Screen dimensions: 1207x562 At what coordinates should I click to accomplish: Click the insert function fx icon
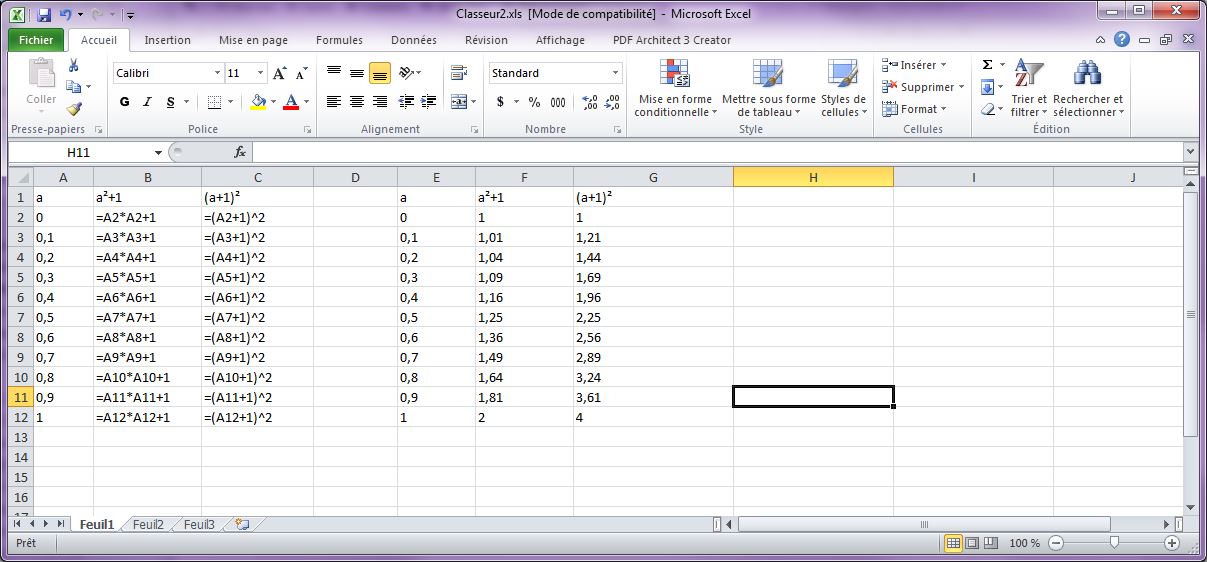point(240,152)
